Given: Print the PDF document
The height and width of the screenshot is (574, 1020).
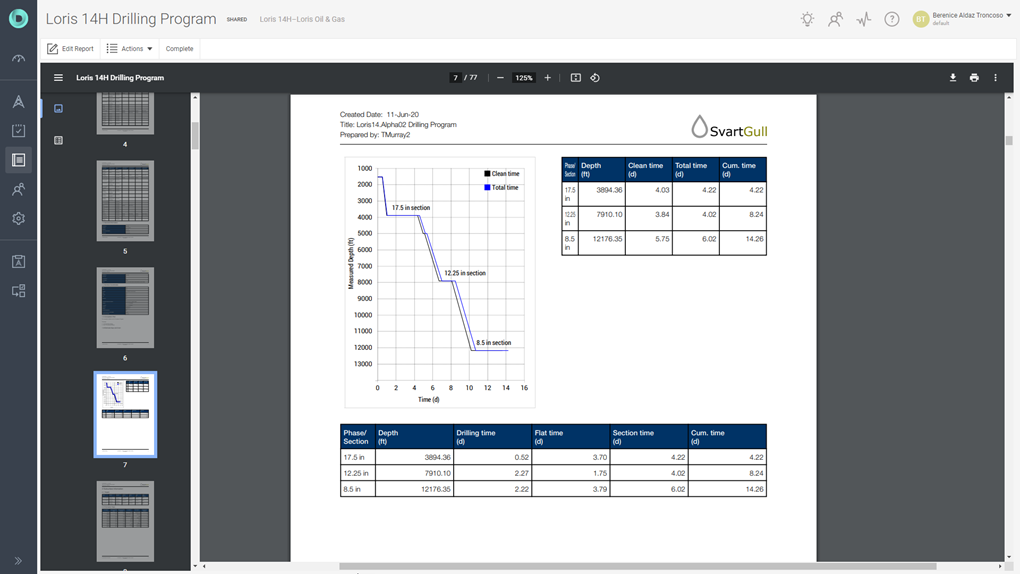Looking at the screenshot, I should point(974,77).
